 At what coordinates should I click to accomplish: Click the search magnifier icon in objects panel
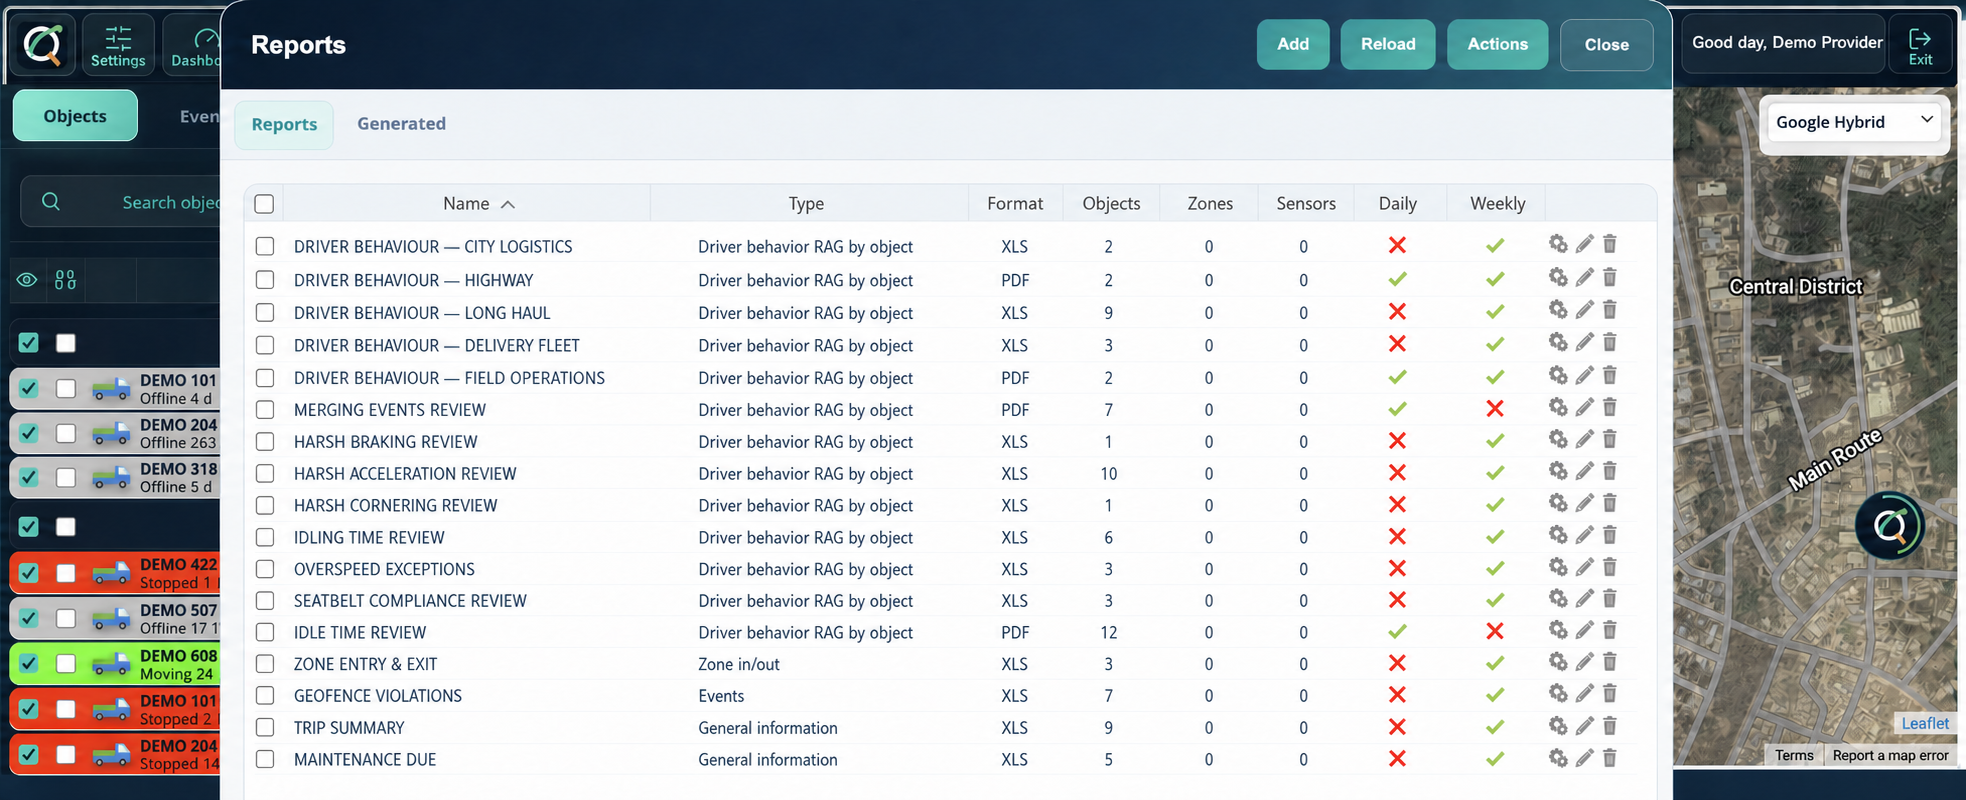click(x=51, y=202)
